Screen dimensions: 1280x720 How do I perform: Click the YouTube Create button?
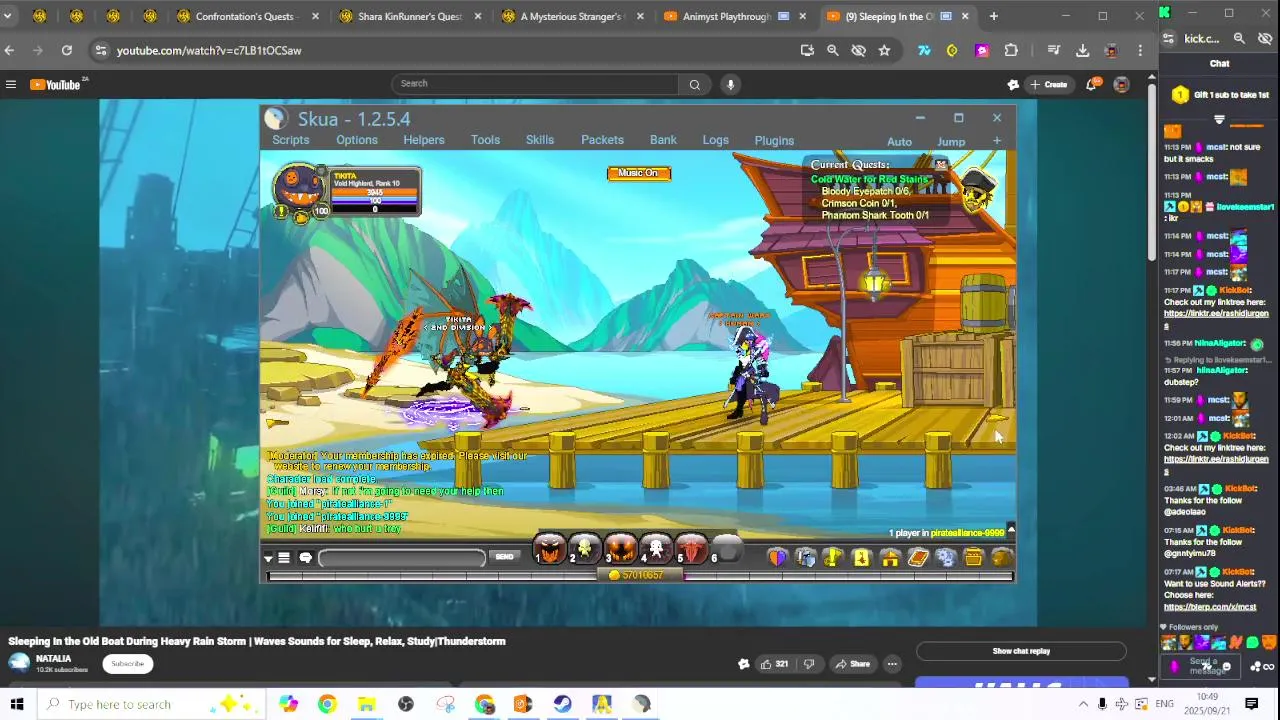(x=1049, y=84)
